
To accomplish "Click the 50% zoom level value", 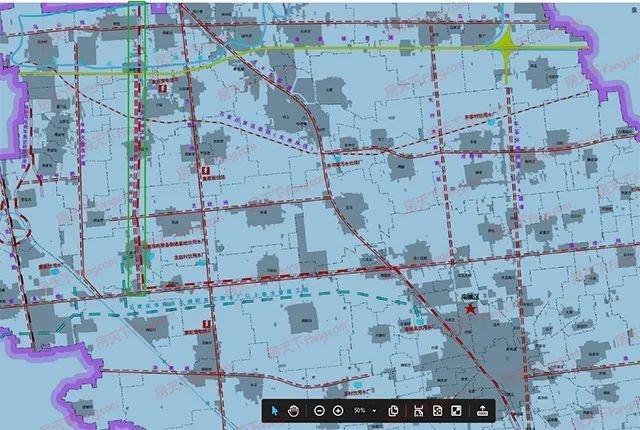I will 359,411.
